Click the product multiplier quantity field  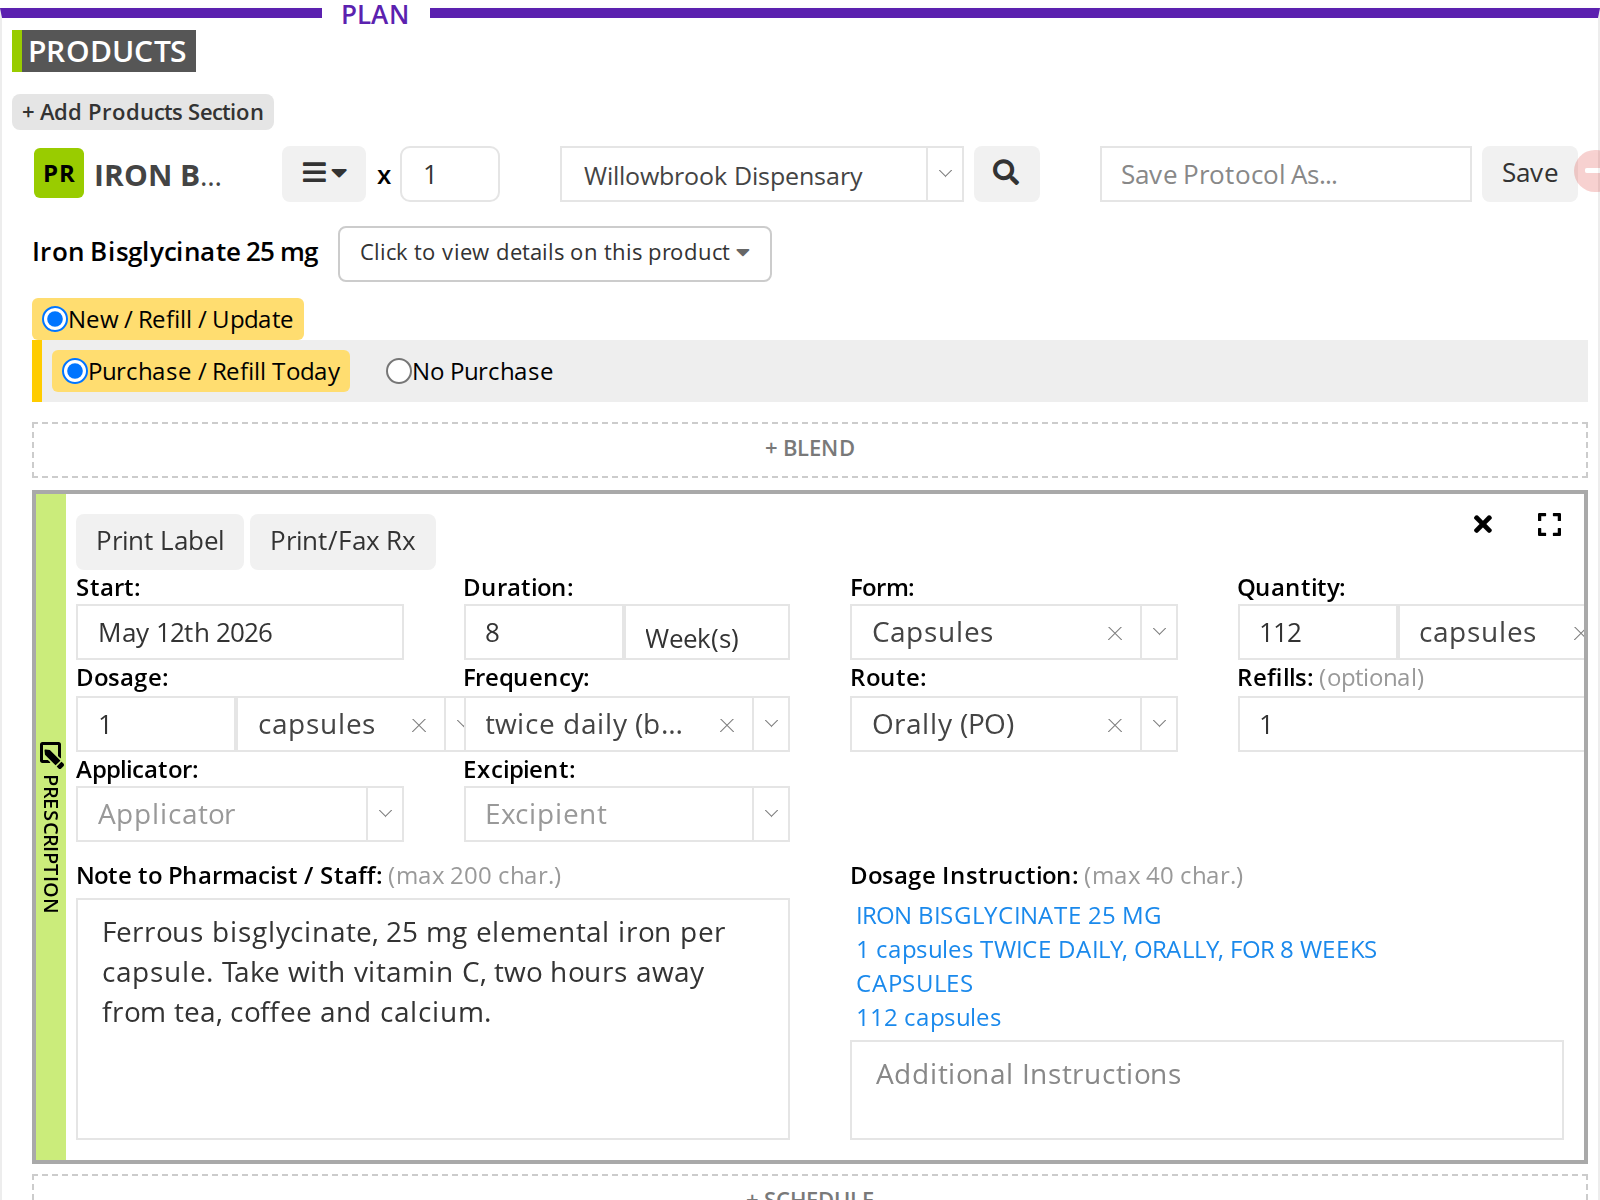[450, 174]
